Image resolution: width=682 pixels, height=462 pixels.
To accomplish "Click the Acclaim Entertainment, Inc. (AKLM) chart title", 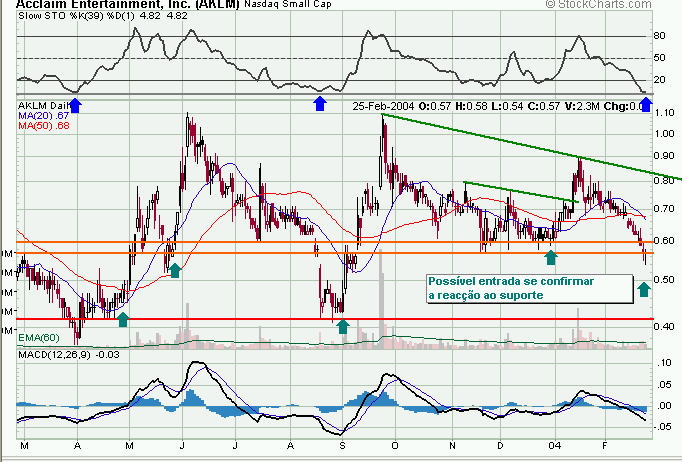I will [128, 4].
